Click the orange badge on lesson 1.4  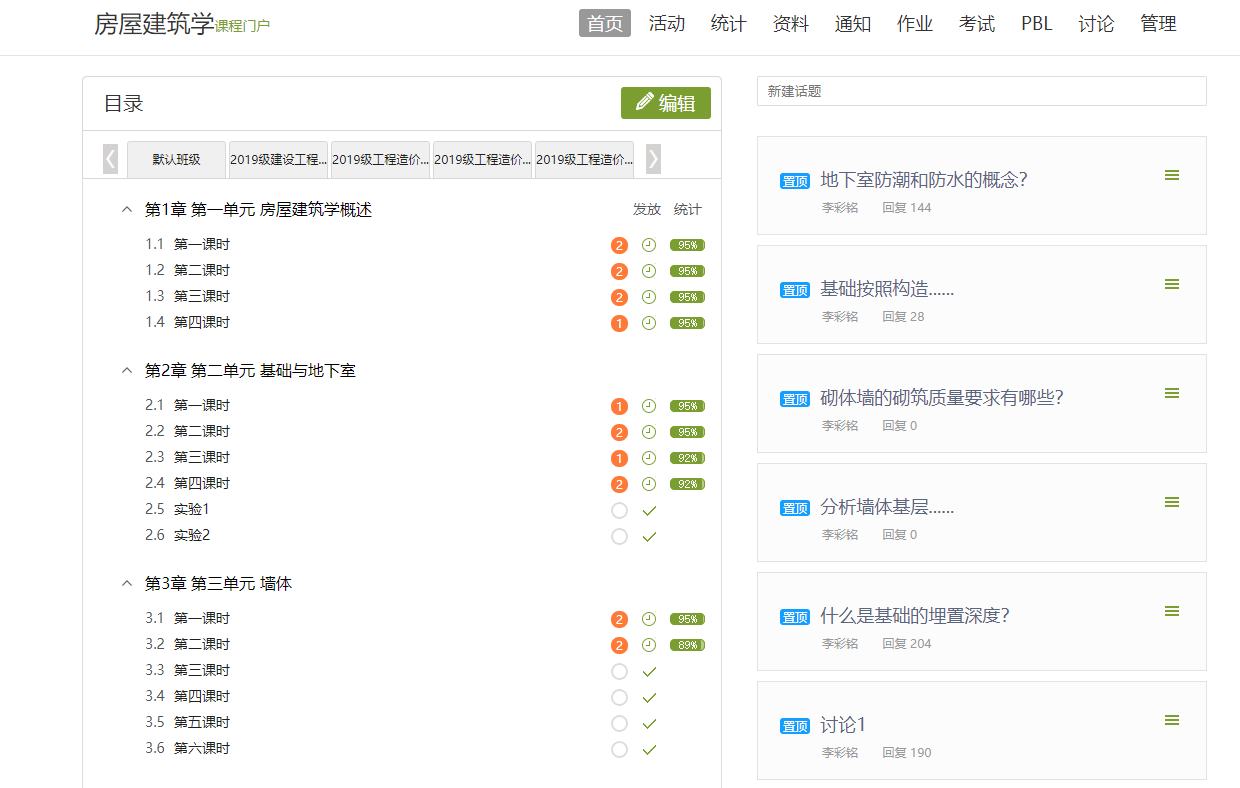[x=619, y=323]
